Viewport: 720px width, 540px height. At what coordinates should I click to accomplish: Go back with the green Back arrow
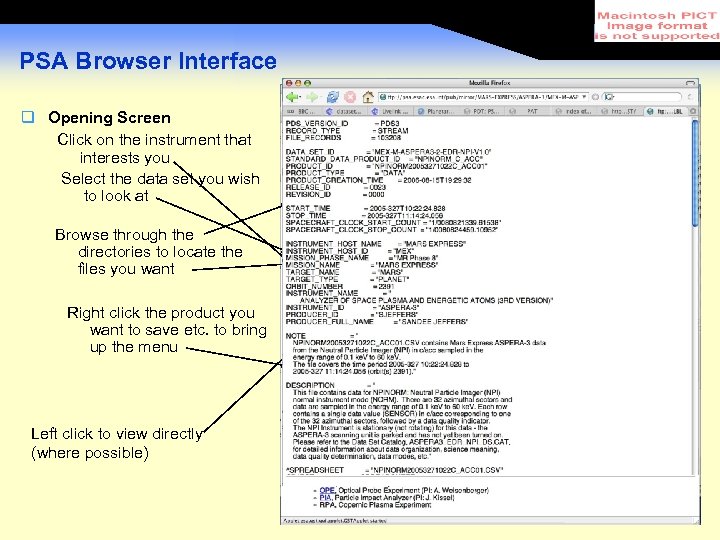(x=291, y=97)
